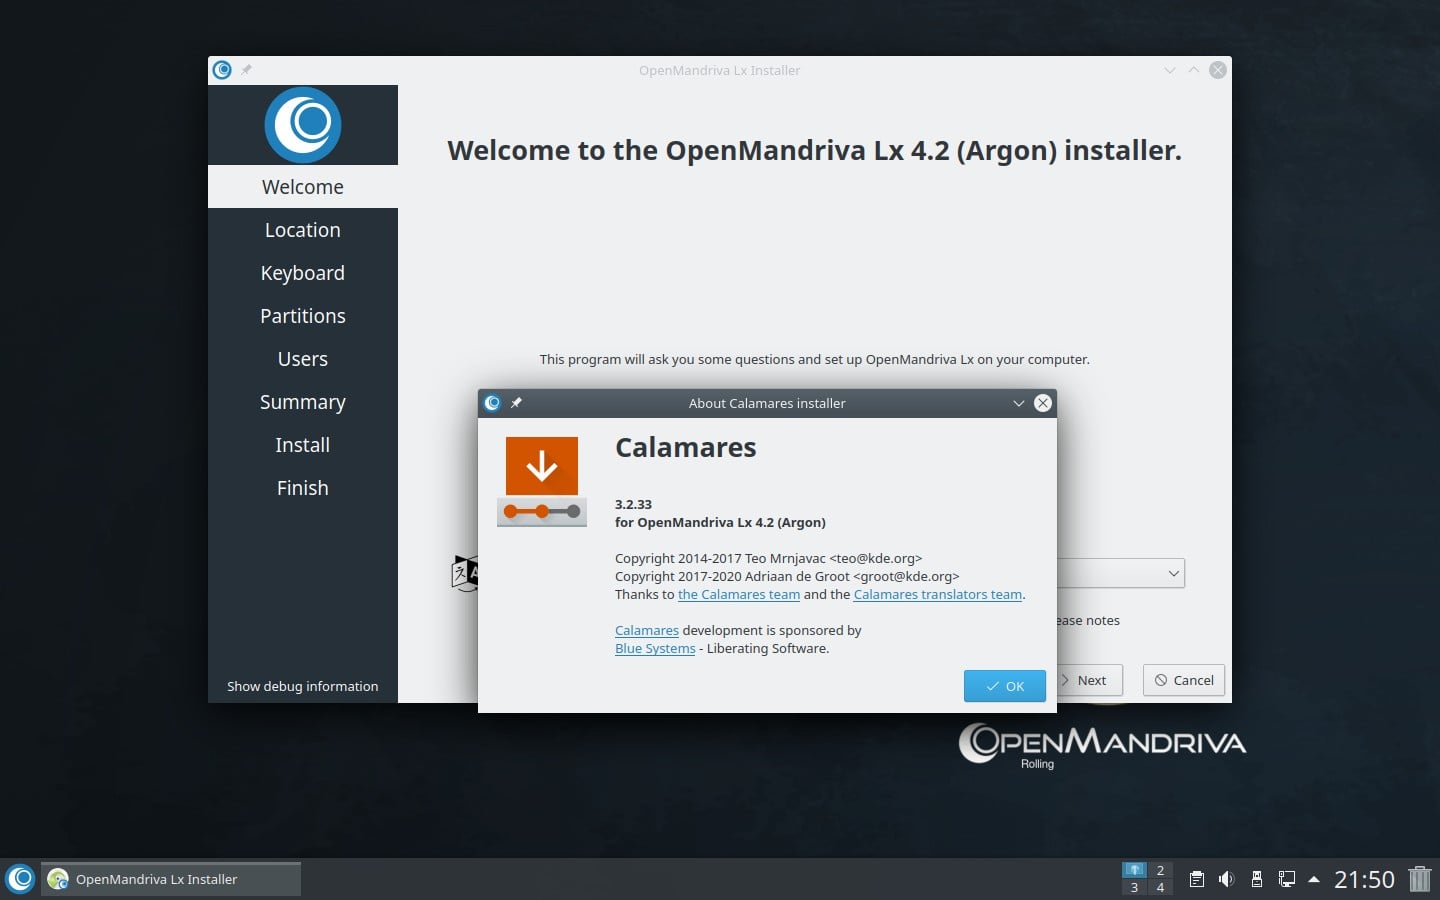Click the Copyright Adriaan de Groot line
1440x900 pixels.
(x=787, y=576)
